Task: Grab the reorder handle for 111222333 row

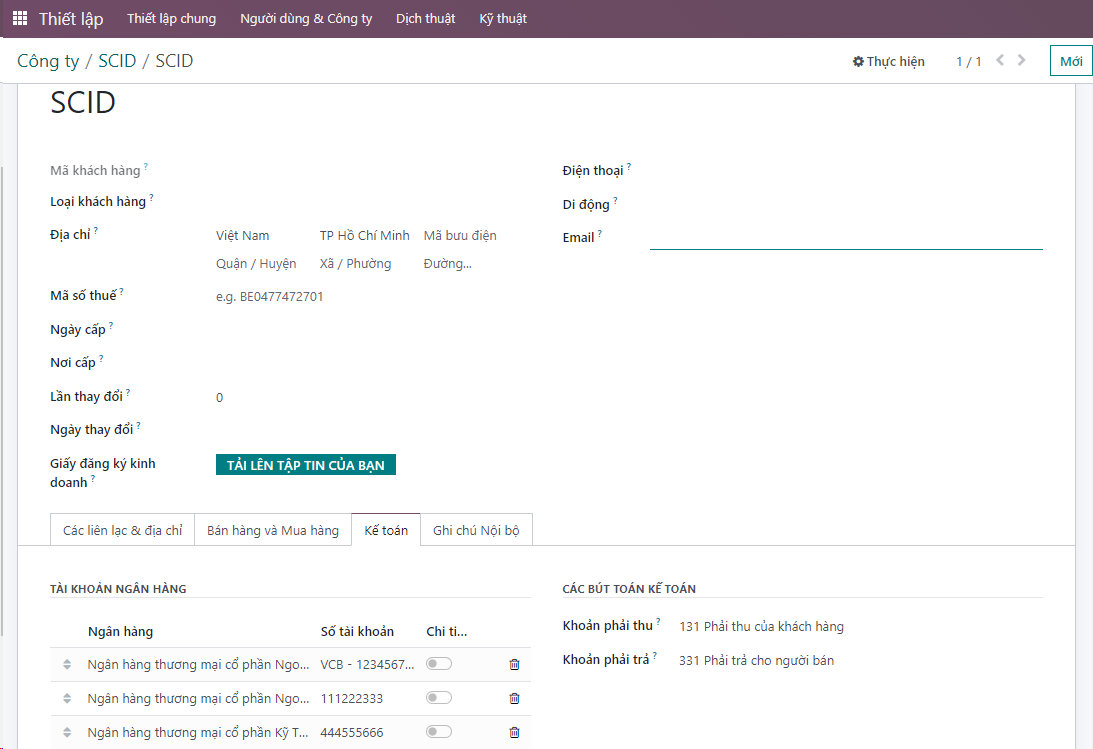Action: [67, 698]
